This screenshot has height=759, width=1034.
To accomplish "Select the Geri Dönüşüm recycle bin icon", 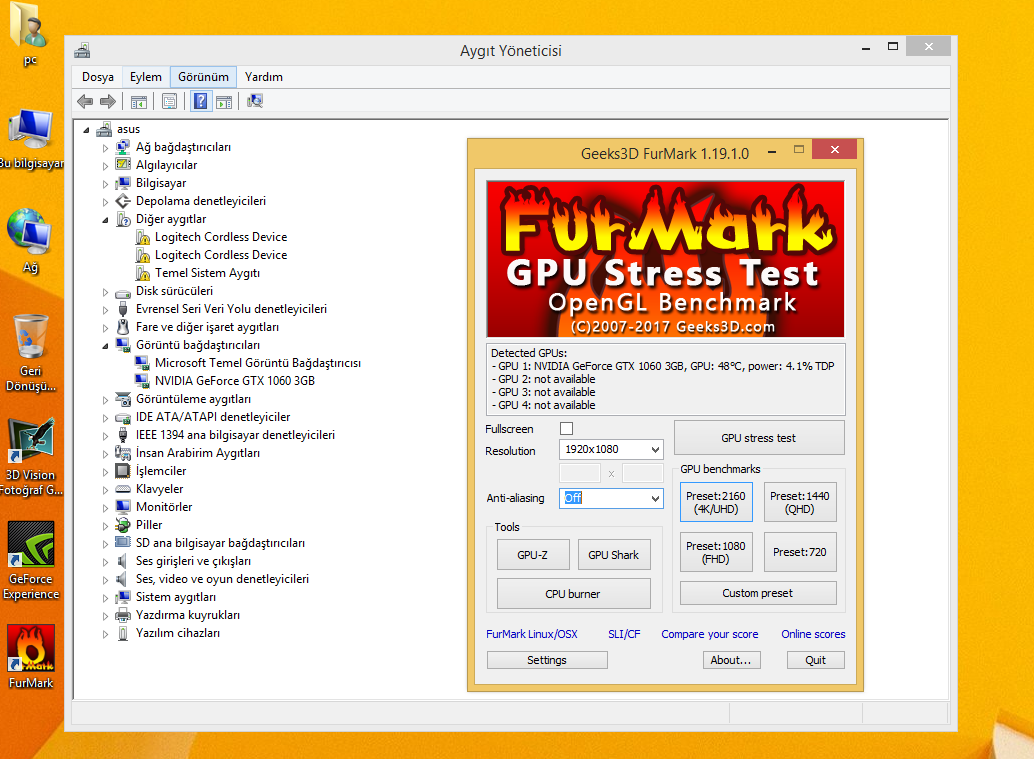I will pyautogui.click(x=30, y=353).
